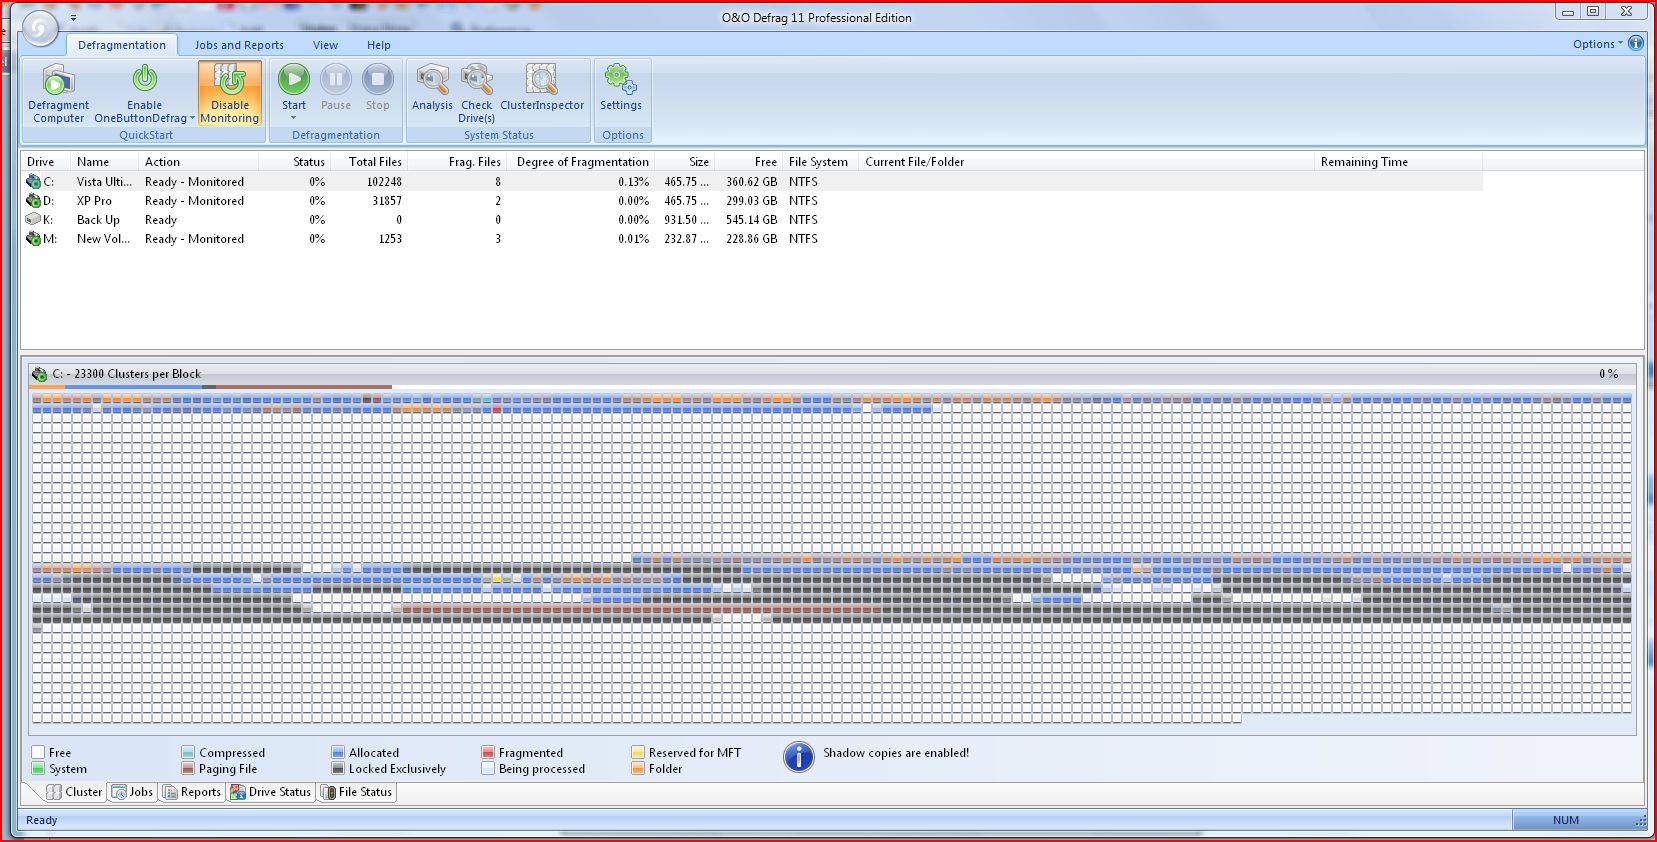
Task: Select the C: drive icon row
Action: [33, 182]
